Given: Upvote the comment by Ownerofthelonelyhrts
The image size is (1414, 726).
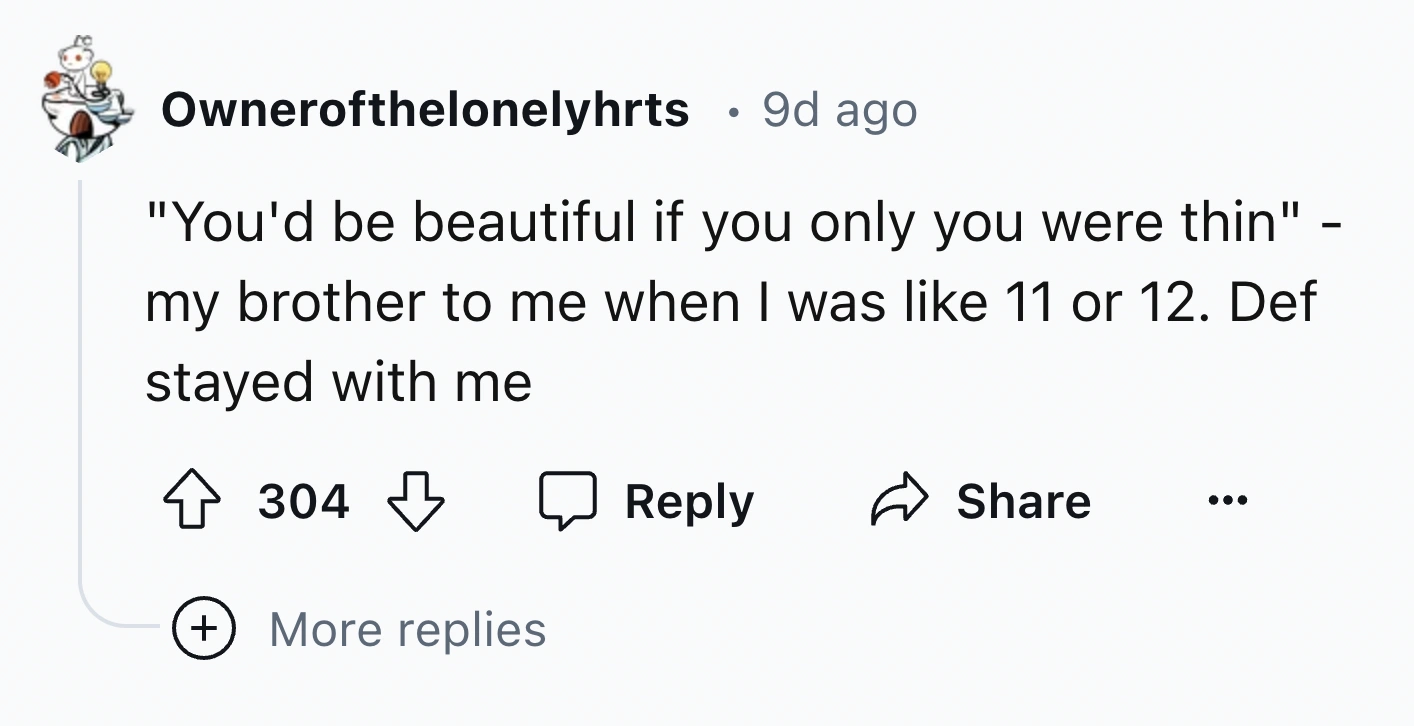Looking at the screenshot, I should click(x=192, y=502).
